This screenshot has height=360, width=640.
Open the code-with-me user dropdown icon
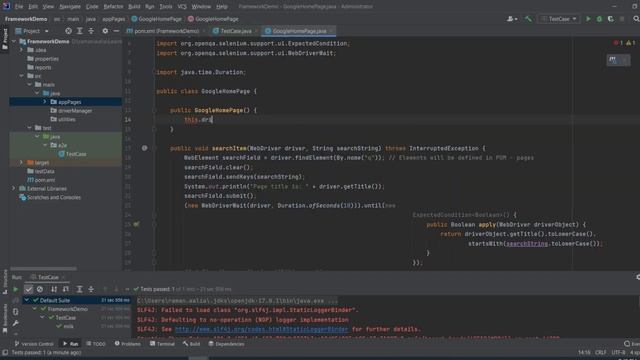(x=512, y=19)
